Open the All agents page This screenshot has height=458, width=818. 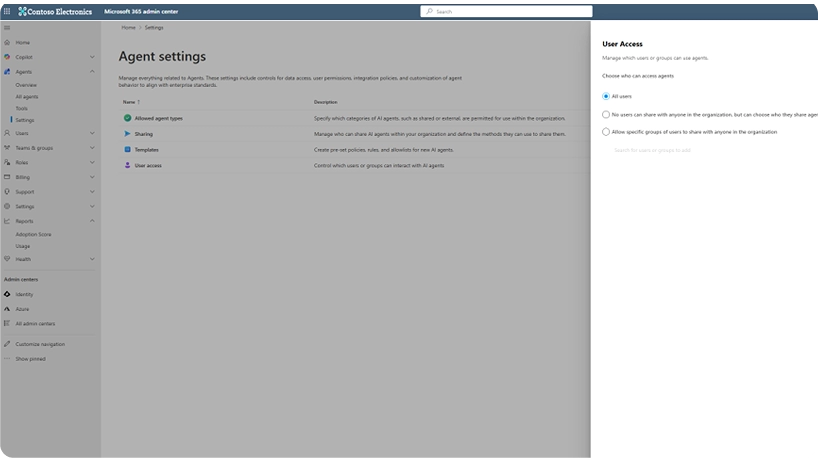point(27,97)
